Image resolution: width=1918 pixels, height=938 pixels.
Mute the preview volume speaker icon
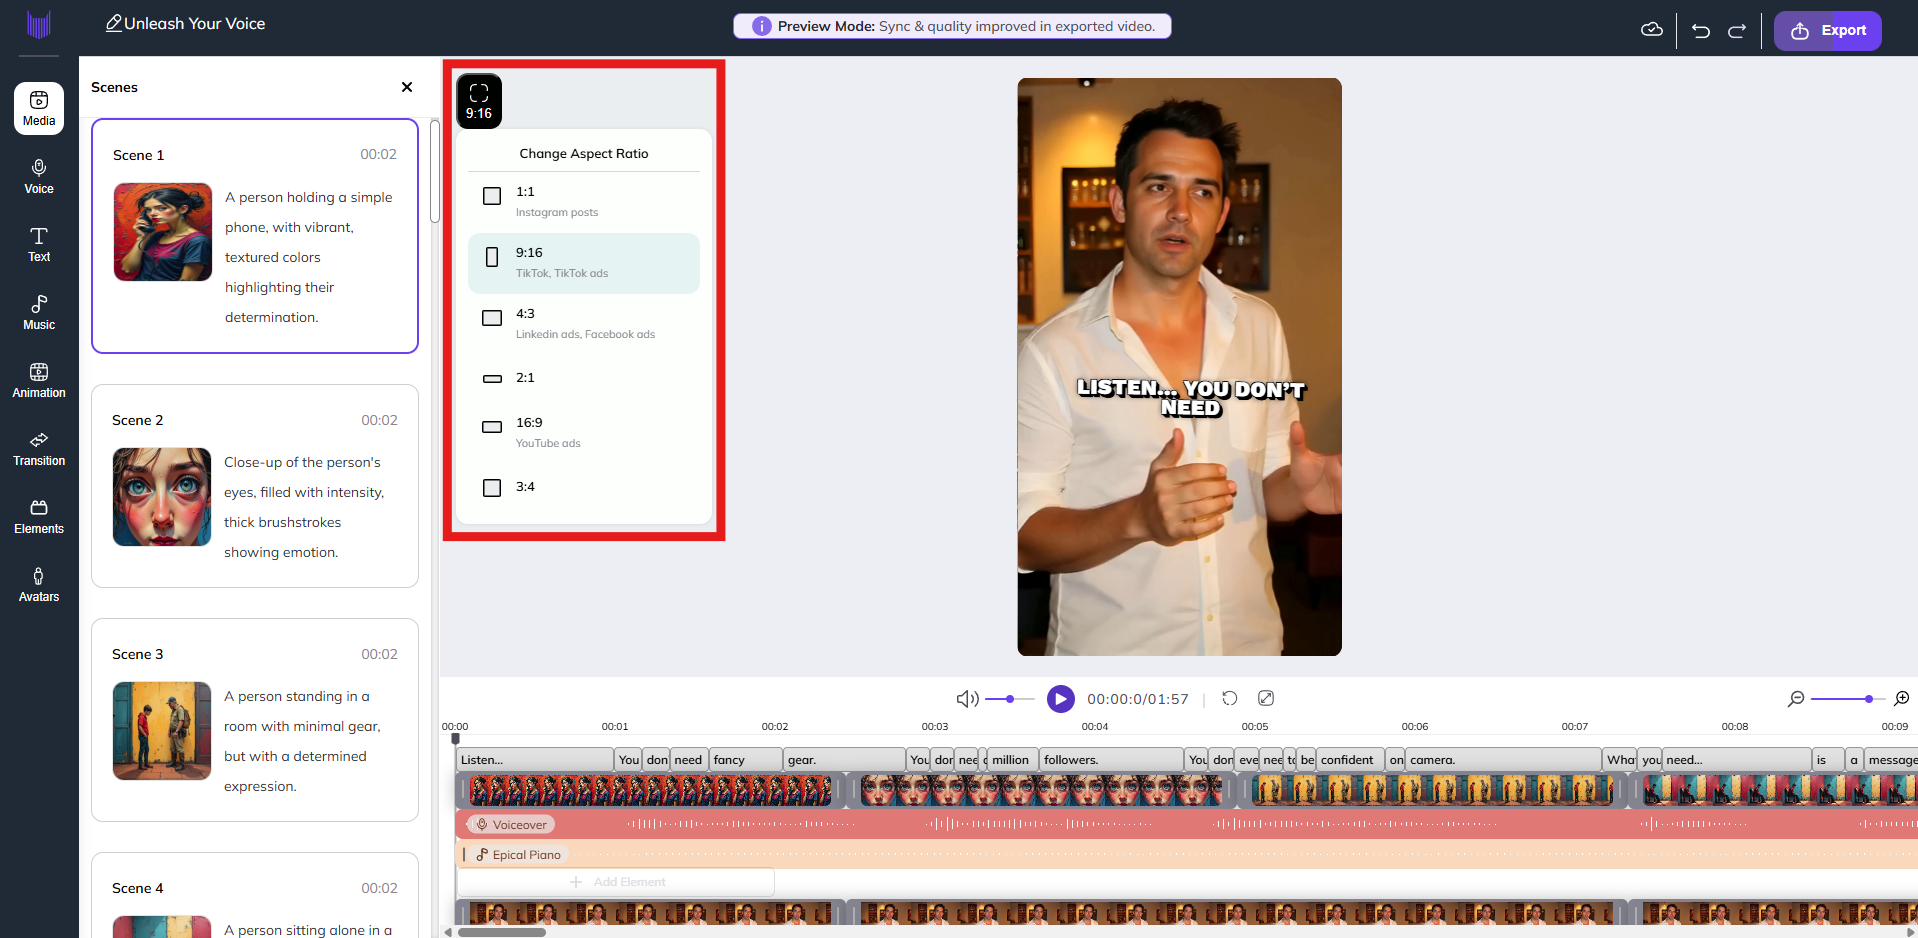[x=967, y=699]
